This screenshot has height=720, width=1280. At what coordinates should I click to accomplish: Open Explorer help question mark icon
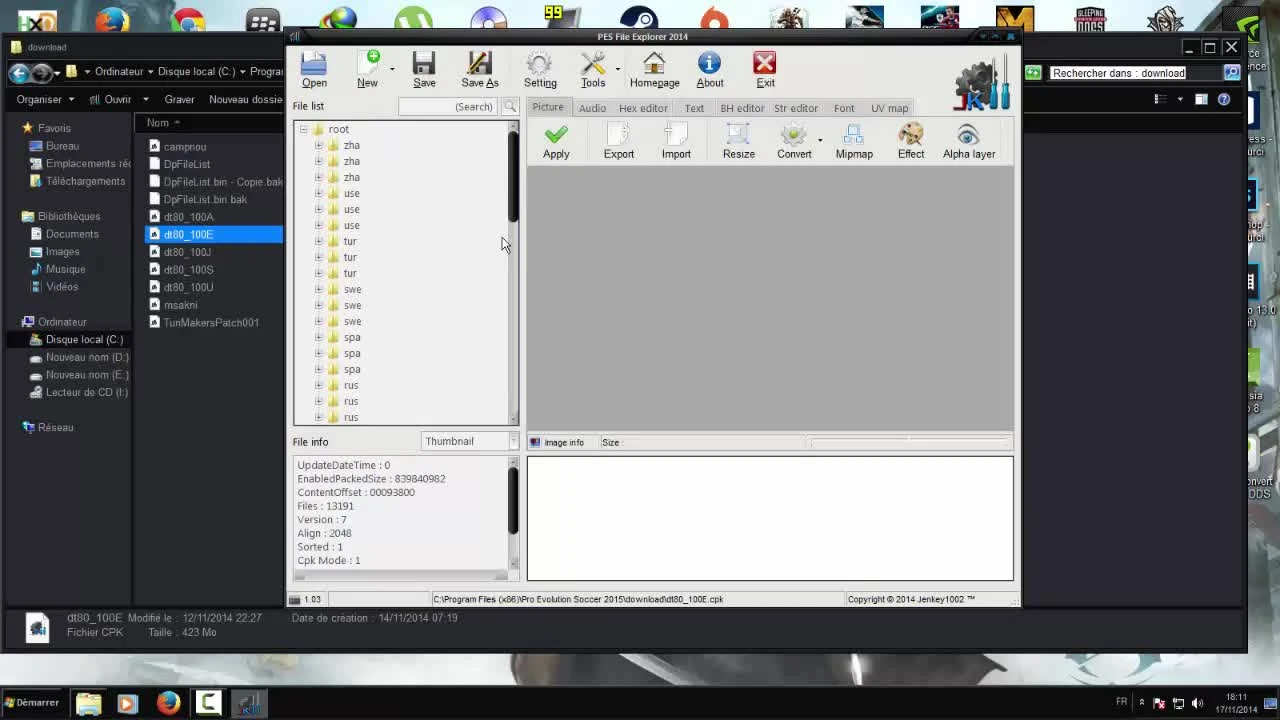(x=1223, y=99)
